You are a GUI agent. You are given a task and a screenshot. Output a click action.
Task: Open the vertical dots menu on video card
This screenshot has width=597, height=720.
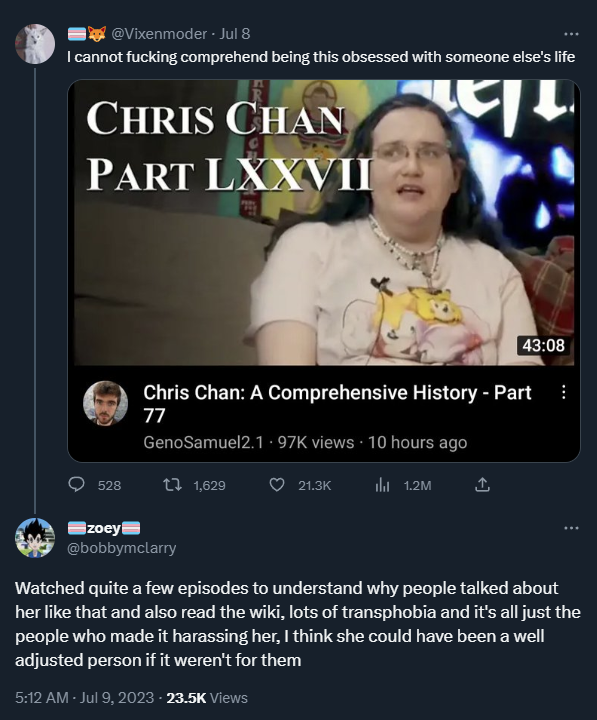(563, 392)
